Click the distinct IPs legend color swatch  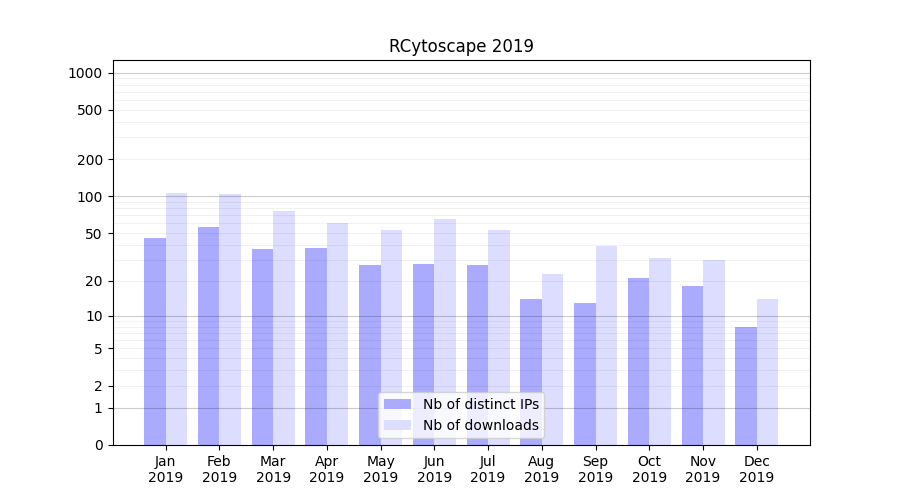[x=397, y=404]
